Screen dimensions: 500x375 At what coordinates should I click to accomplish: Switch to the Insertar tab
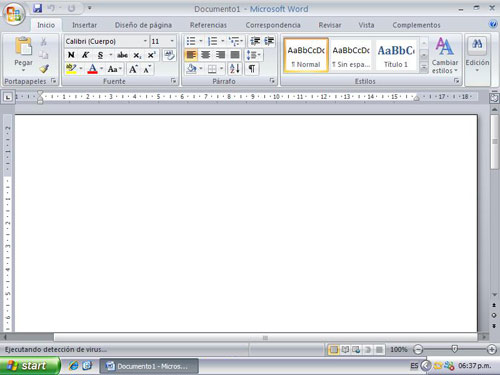84,25
